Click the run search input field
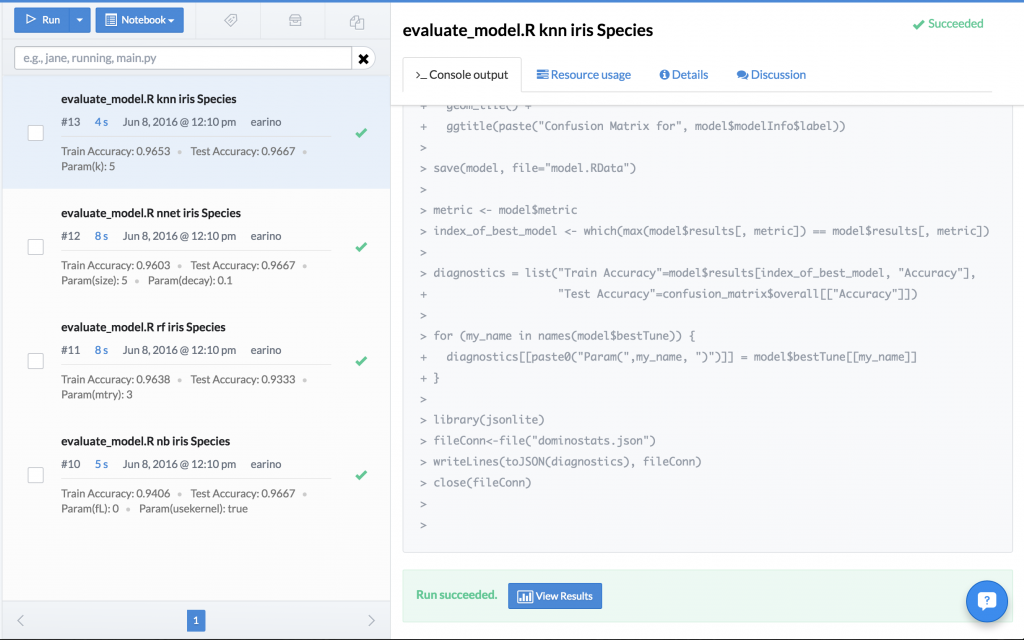The width and height of the screenshot is (1024, 640). pyautogui.click(x=183, y=59)
